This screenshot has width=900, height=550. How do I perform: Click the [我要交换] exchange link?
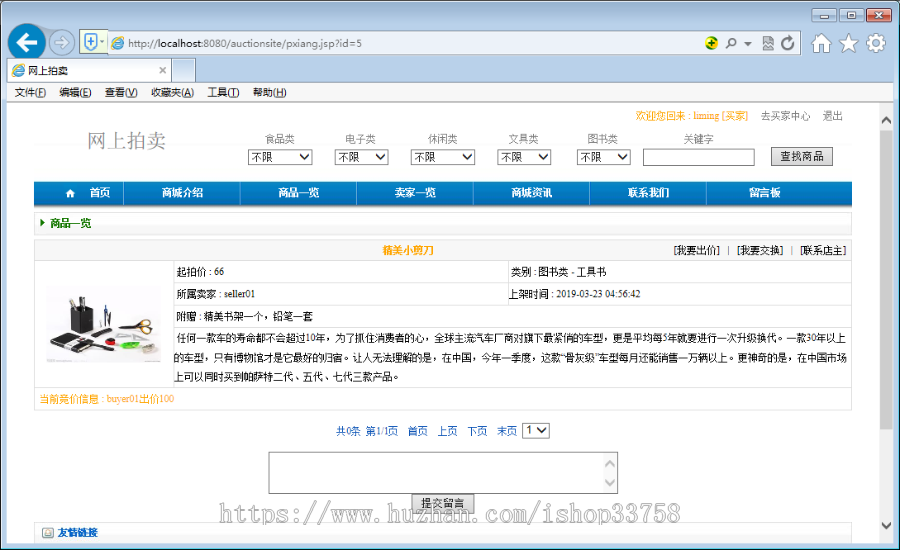(x=760, y=250)
